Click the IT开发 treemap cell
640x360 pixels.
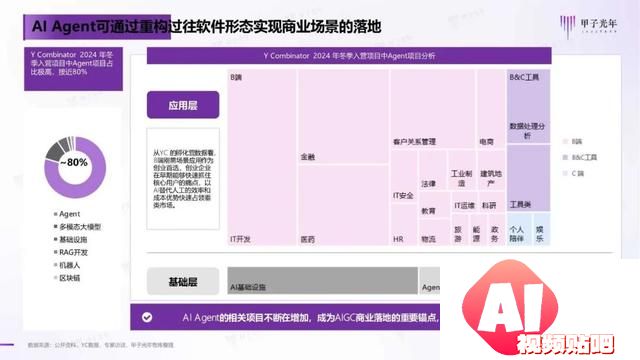(262, 157)
